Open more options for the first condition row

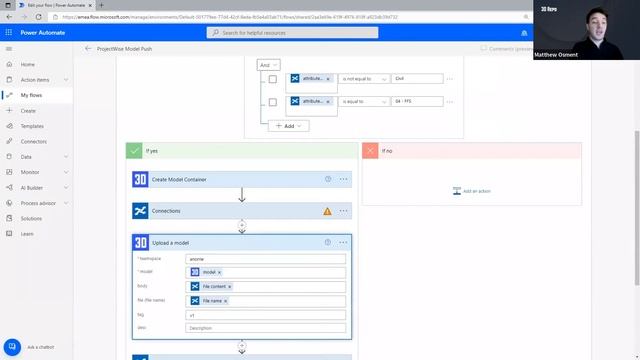tap(450, 79)
